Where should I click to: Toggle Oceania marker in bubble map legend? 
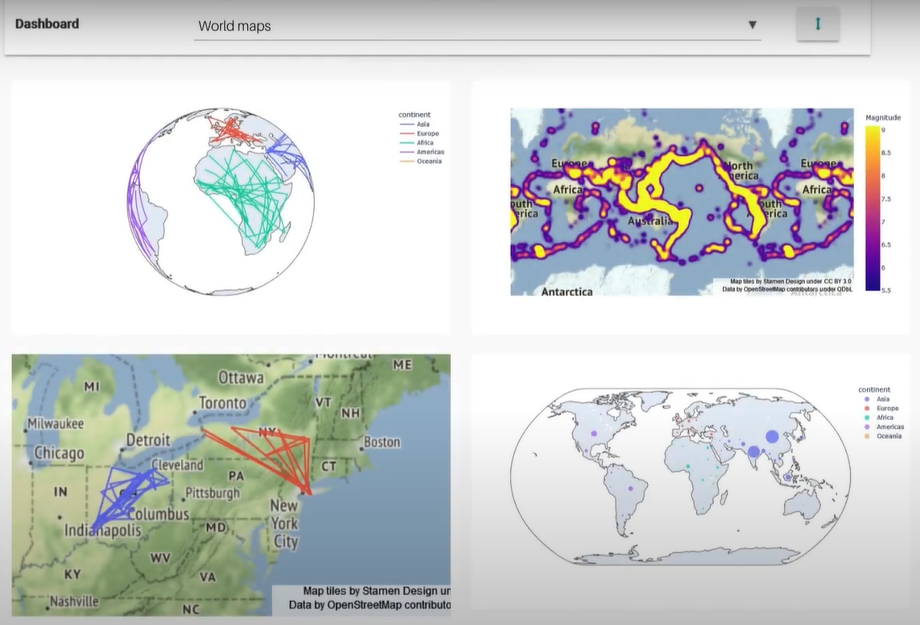888,436
